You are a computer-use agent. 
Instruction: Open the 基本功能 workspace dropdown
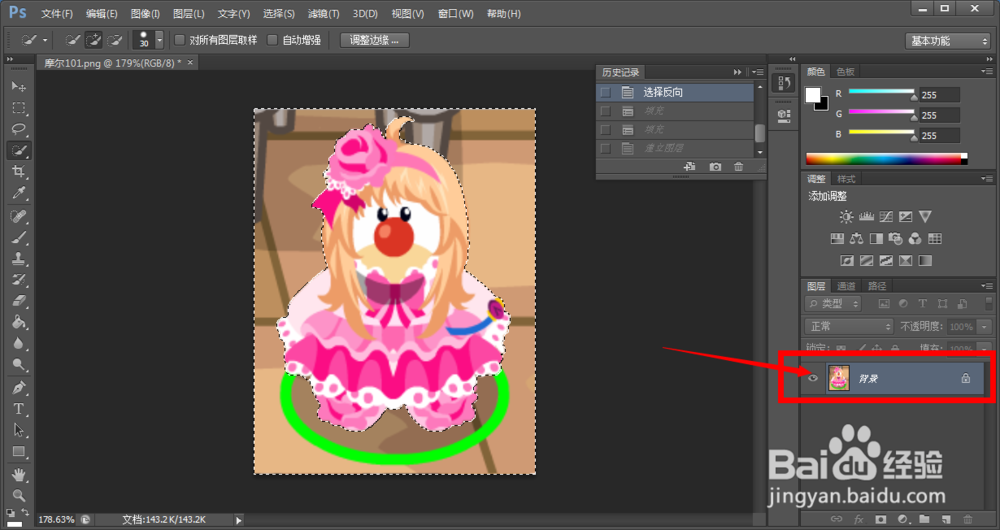(947, 41)
